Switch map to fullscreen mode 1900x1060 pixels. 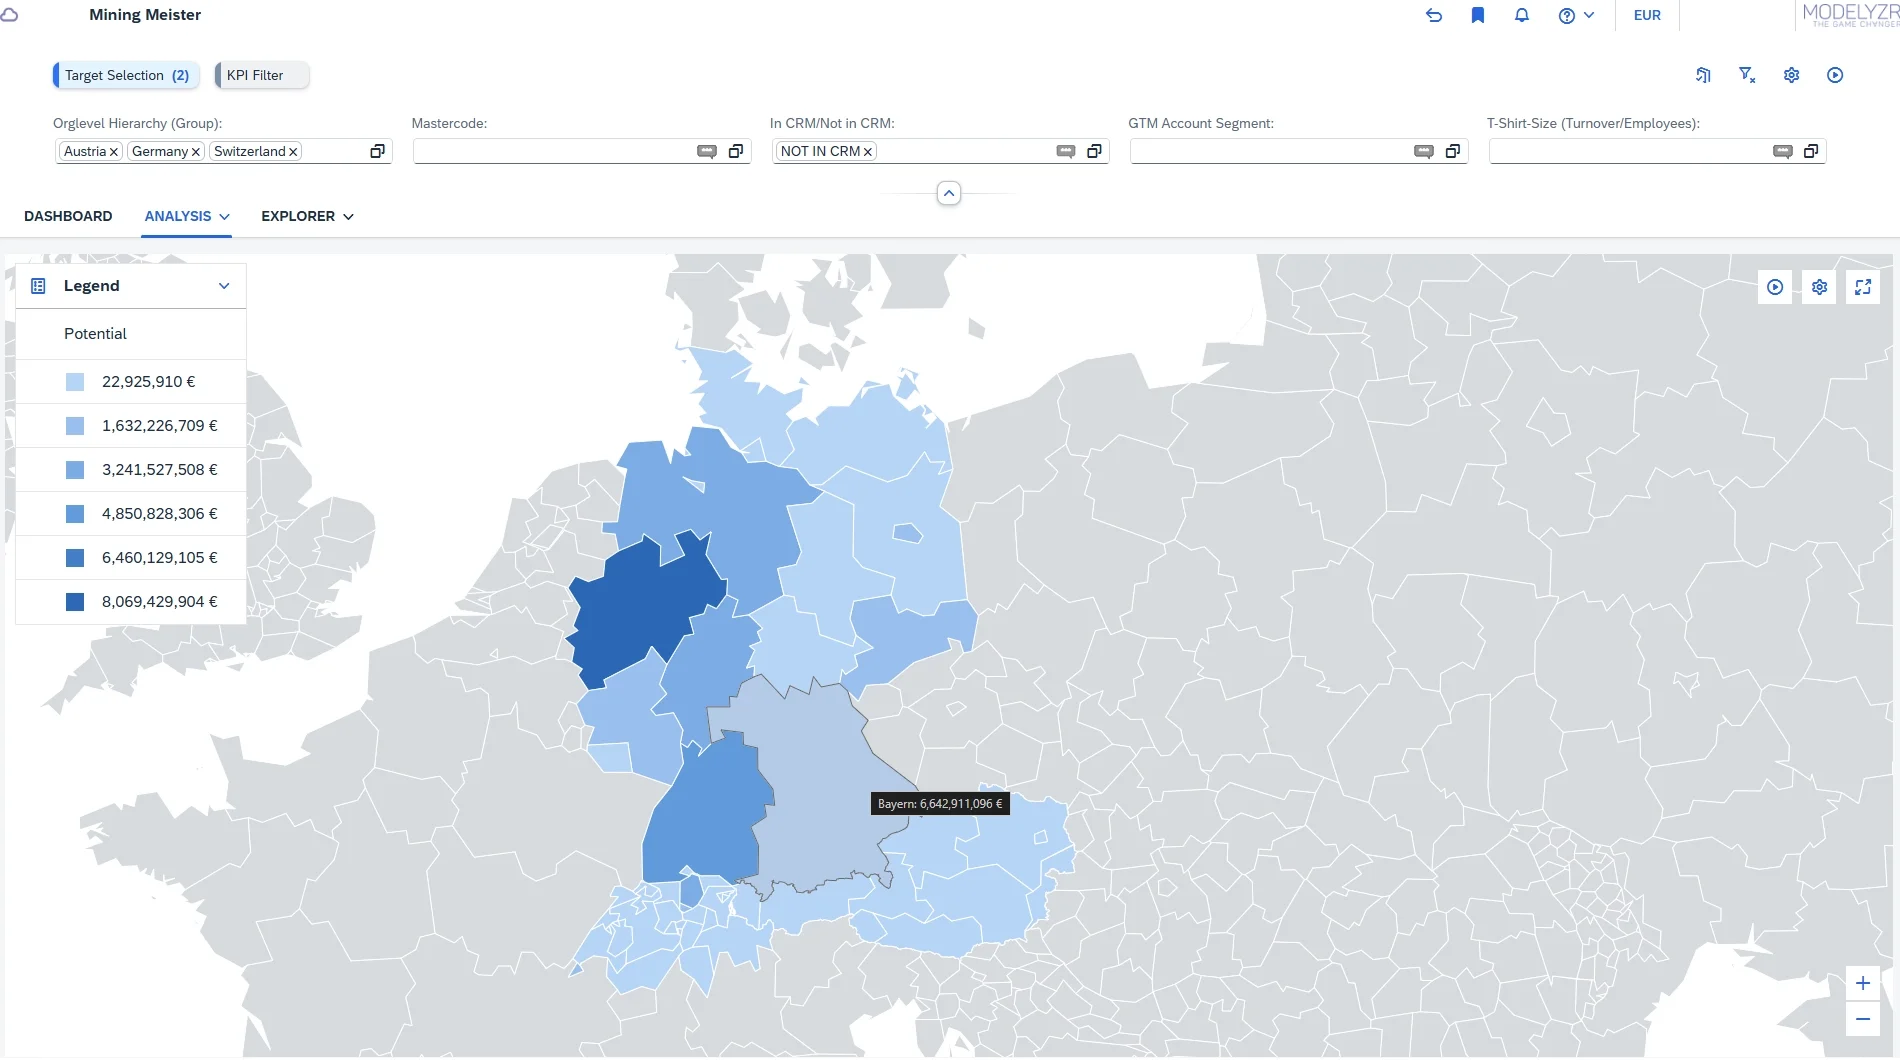click(x=1862, y=287)
